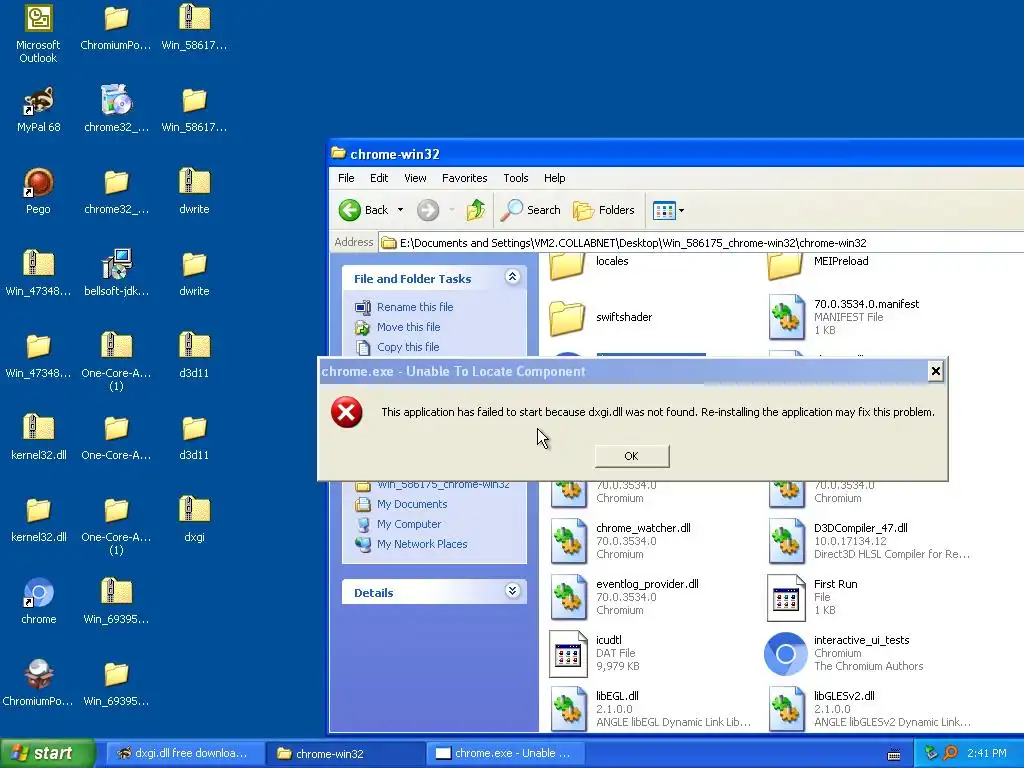Open the Tools menu

pyautogui.click(x=515, y=178)
